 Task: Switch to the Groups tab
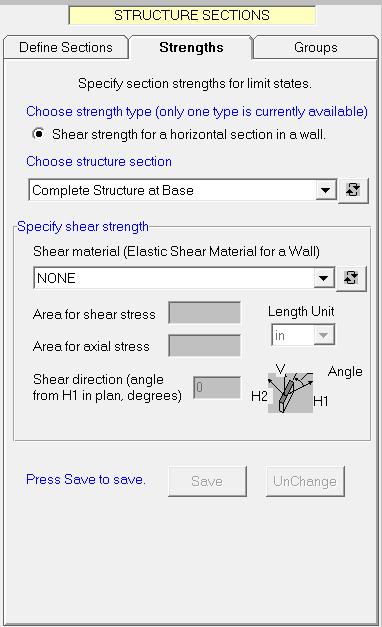[x=316, y=47]
